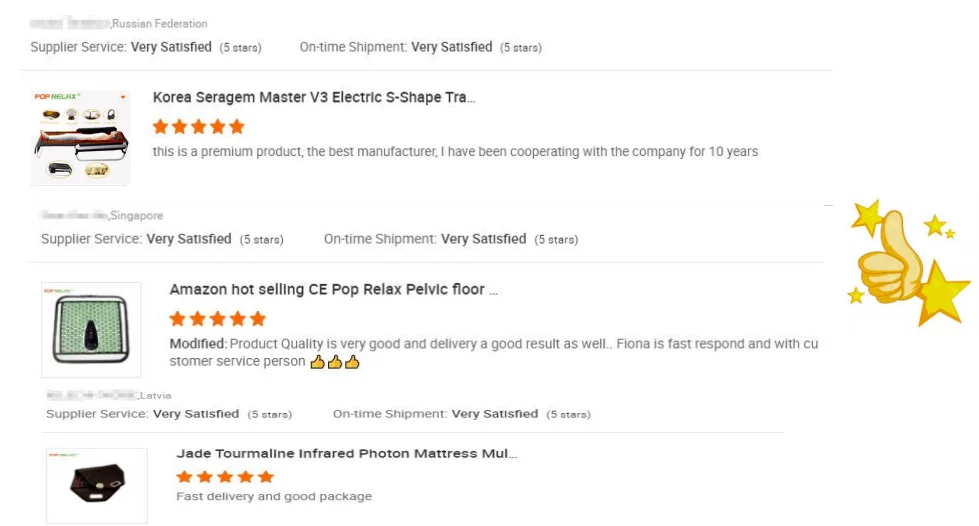This screenshot has width=979, height=526.
Task: Click the Pelvic floor product star rating
Action: 217,319
